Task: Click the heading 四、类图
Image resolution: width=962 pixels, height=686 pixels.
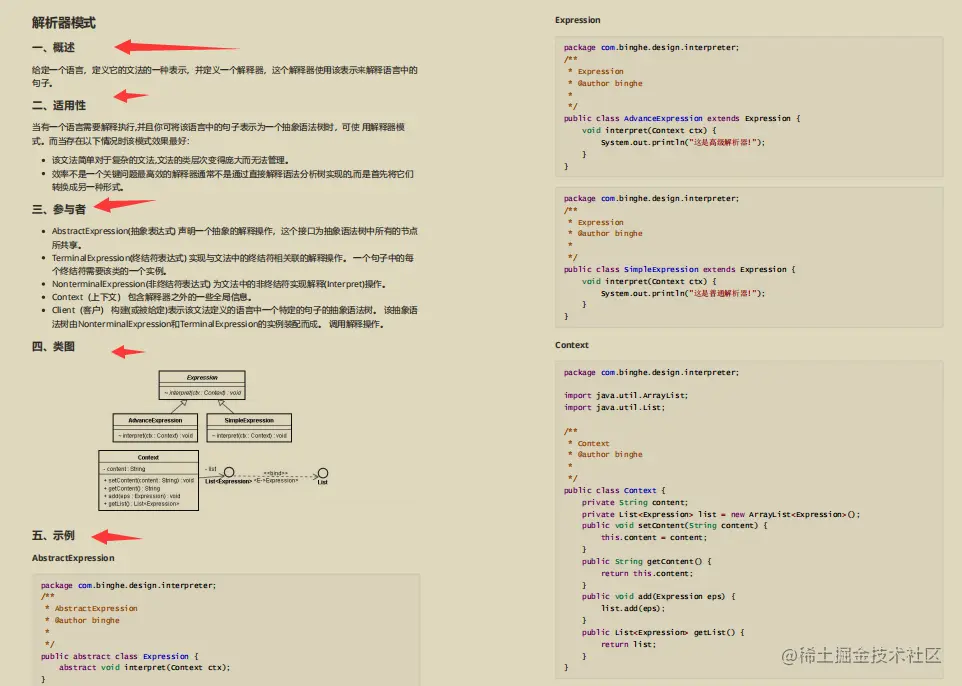Action: point(53,347)
